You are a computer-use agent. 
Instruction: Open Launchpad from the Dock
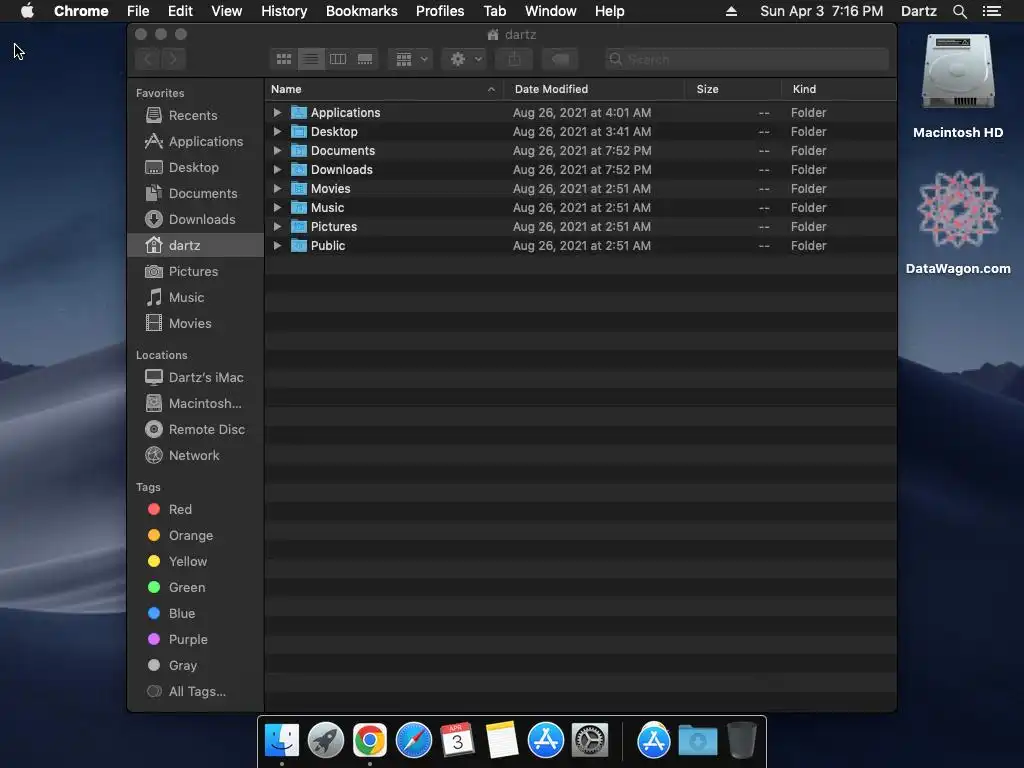(x=325, y=740)
